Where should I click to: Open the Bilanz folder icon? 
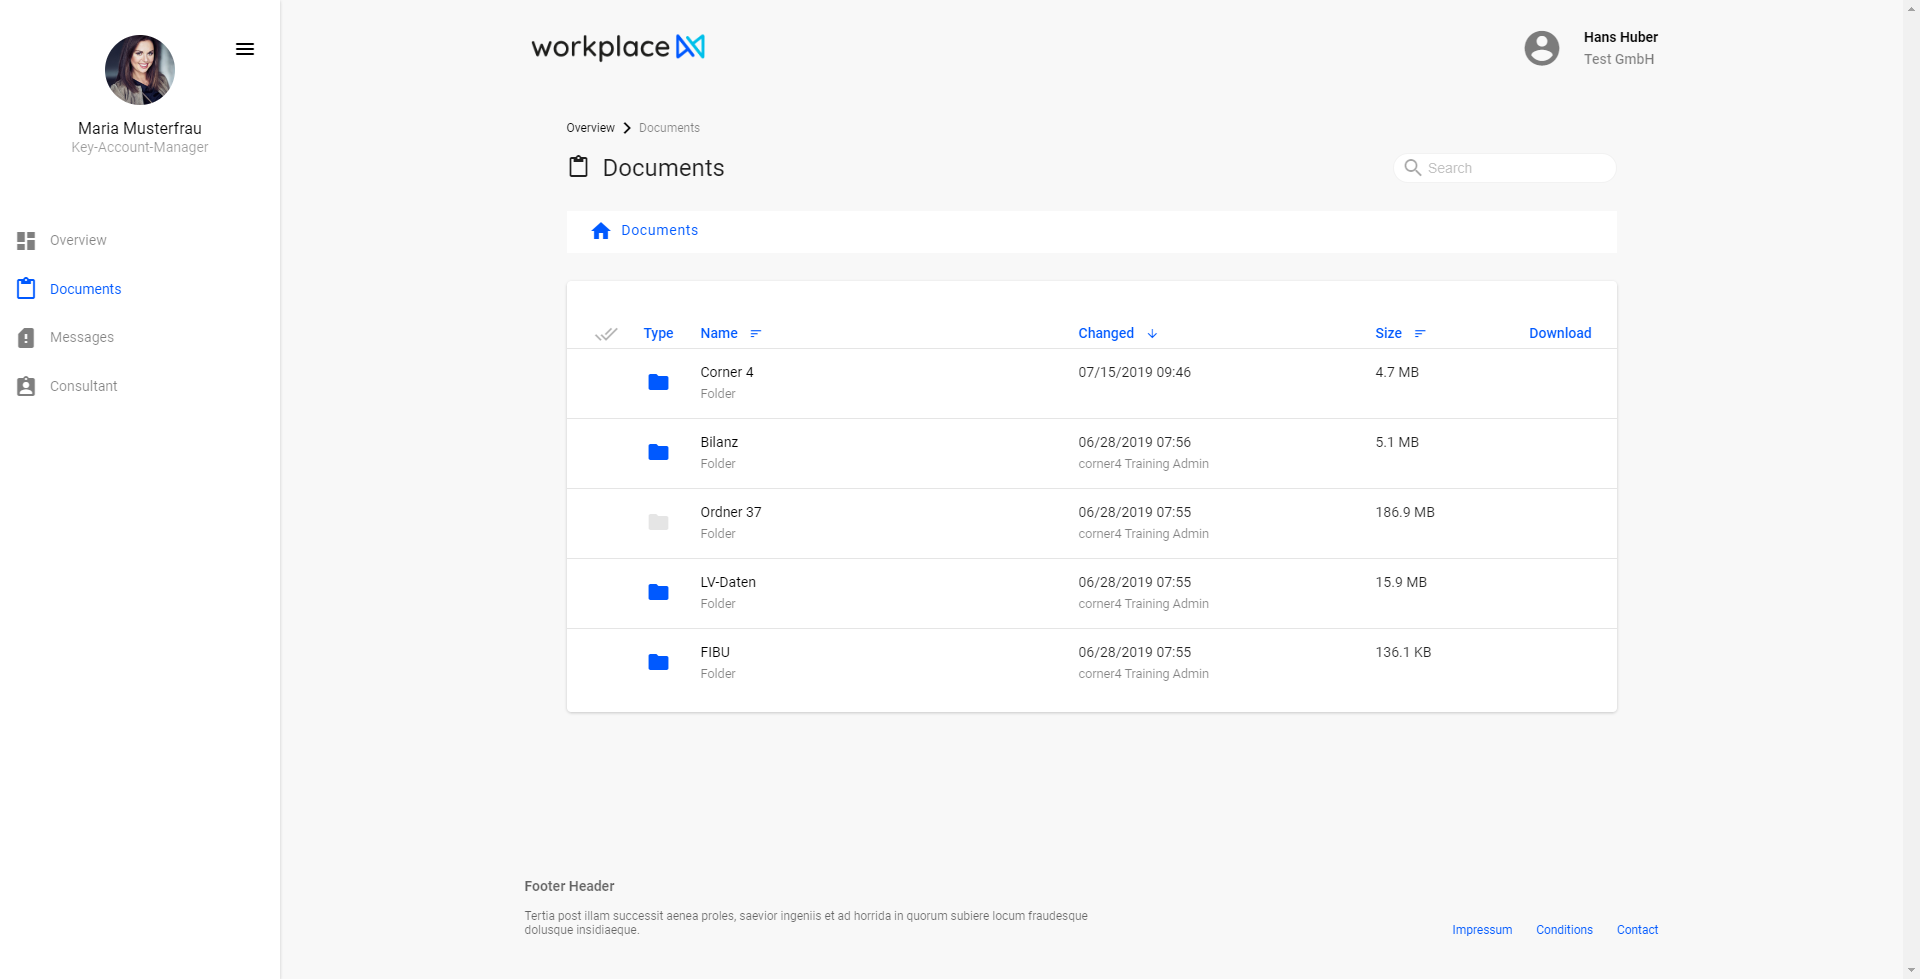tap(658, 452)
